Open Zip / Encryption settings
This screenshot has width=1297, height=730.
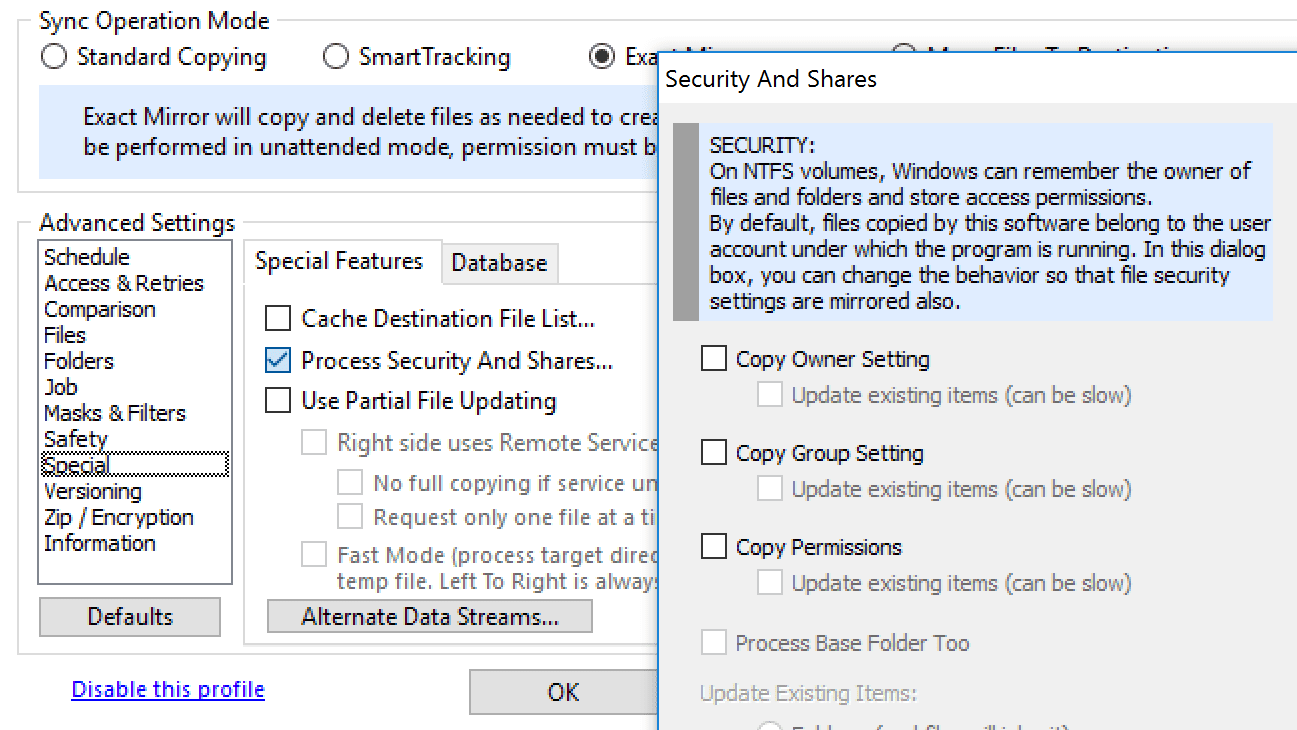point(118,517)
